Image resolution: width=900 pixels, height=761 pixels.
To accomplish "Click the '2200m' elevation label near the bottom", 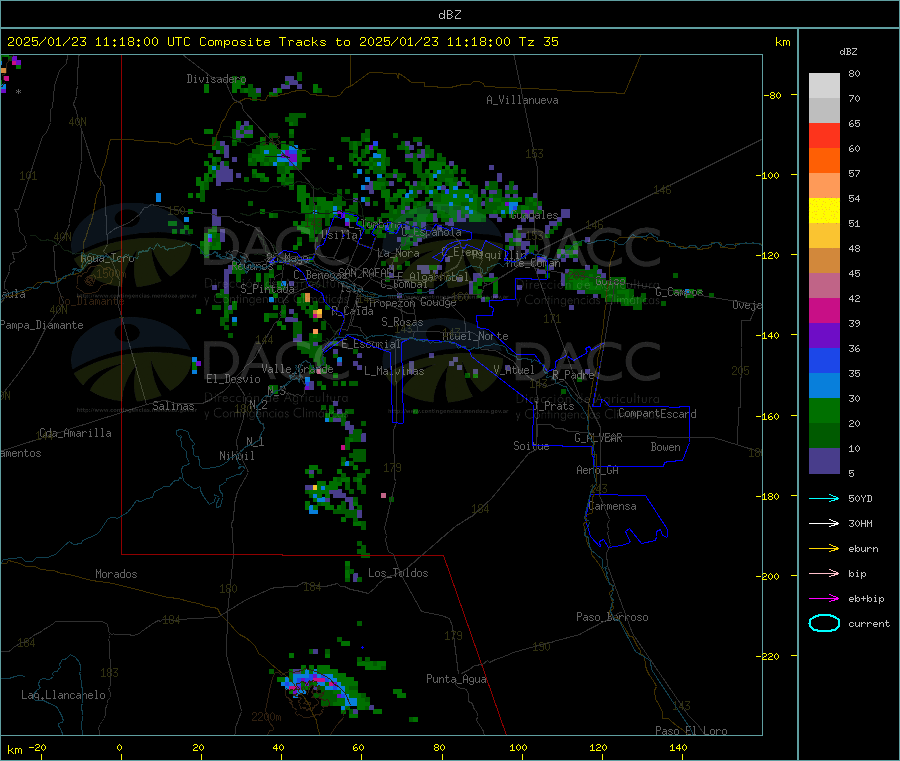I will (266, 717).
